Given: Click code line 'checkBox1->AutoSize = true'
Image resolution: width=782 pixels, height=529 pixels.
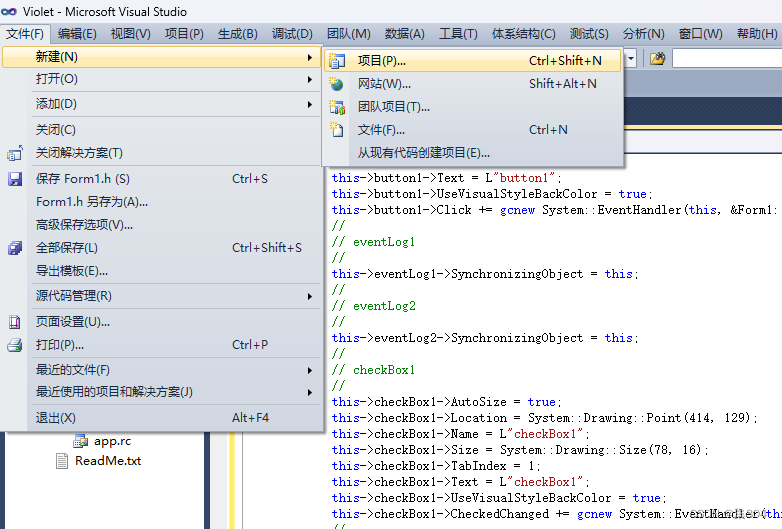Looking at the screenshot, I should pyautogui.click(x=447, y=402).
